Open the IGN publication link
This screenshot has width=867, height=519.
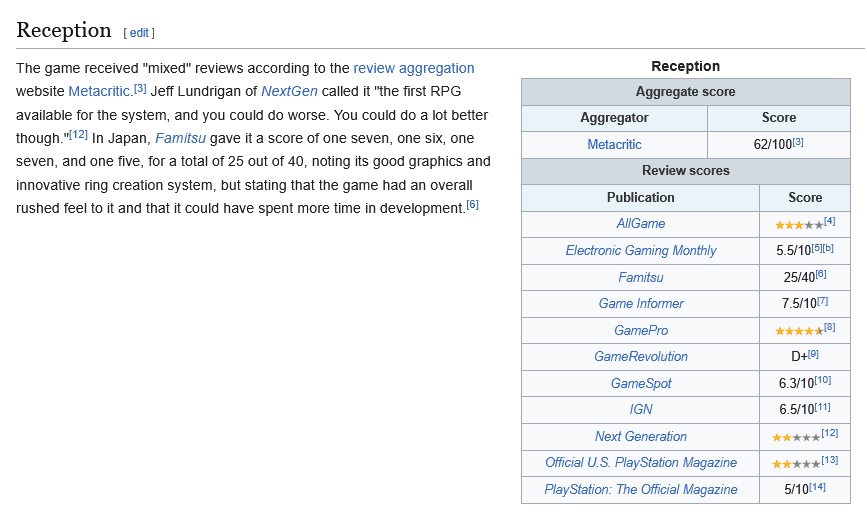(x=640, y=409)
